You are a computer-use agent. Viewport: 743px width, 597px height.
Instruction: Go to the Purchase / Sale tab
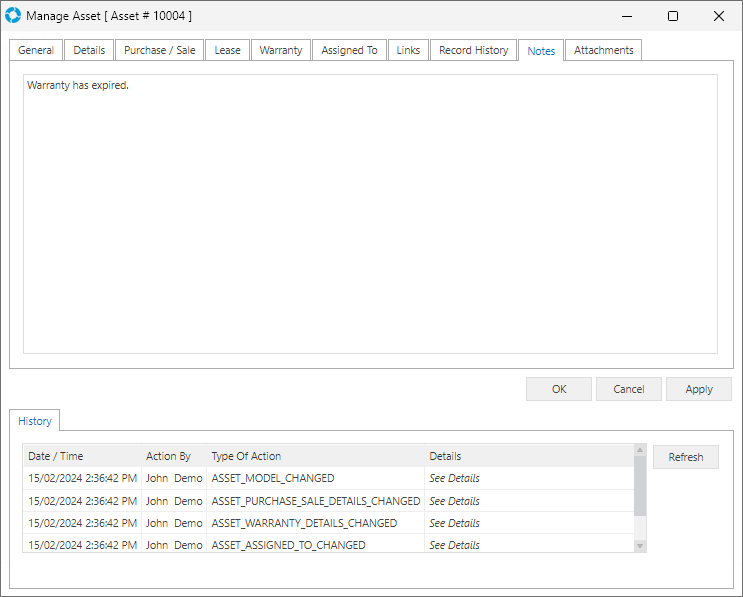pyautogui.click(x=159, y=50)
